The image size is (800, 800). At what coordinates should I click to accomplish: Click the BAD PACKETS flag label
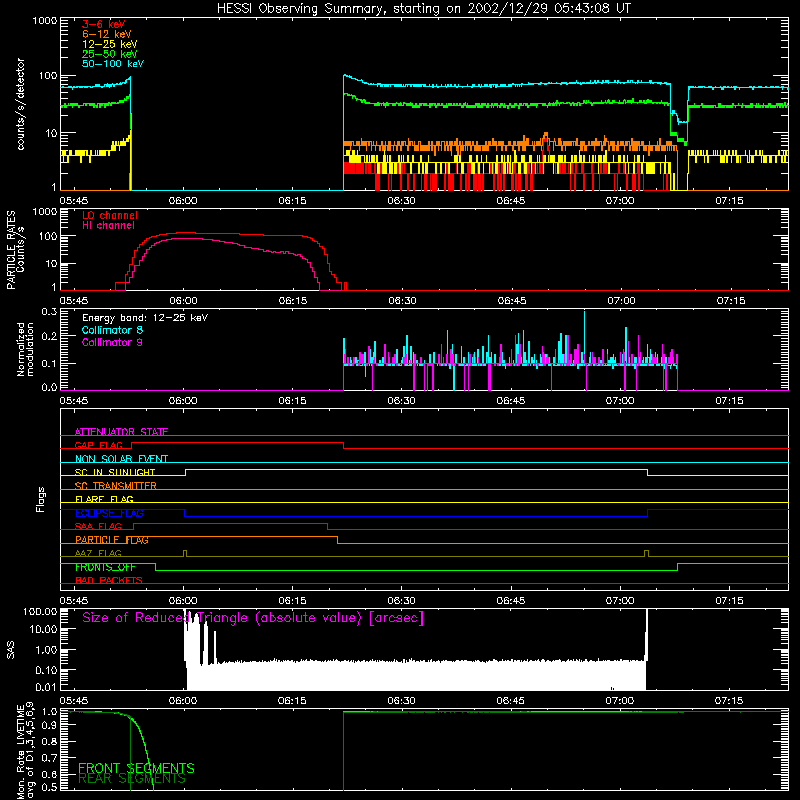pyautogui.click(x=109, y=581)
